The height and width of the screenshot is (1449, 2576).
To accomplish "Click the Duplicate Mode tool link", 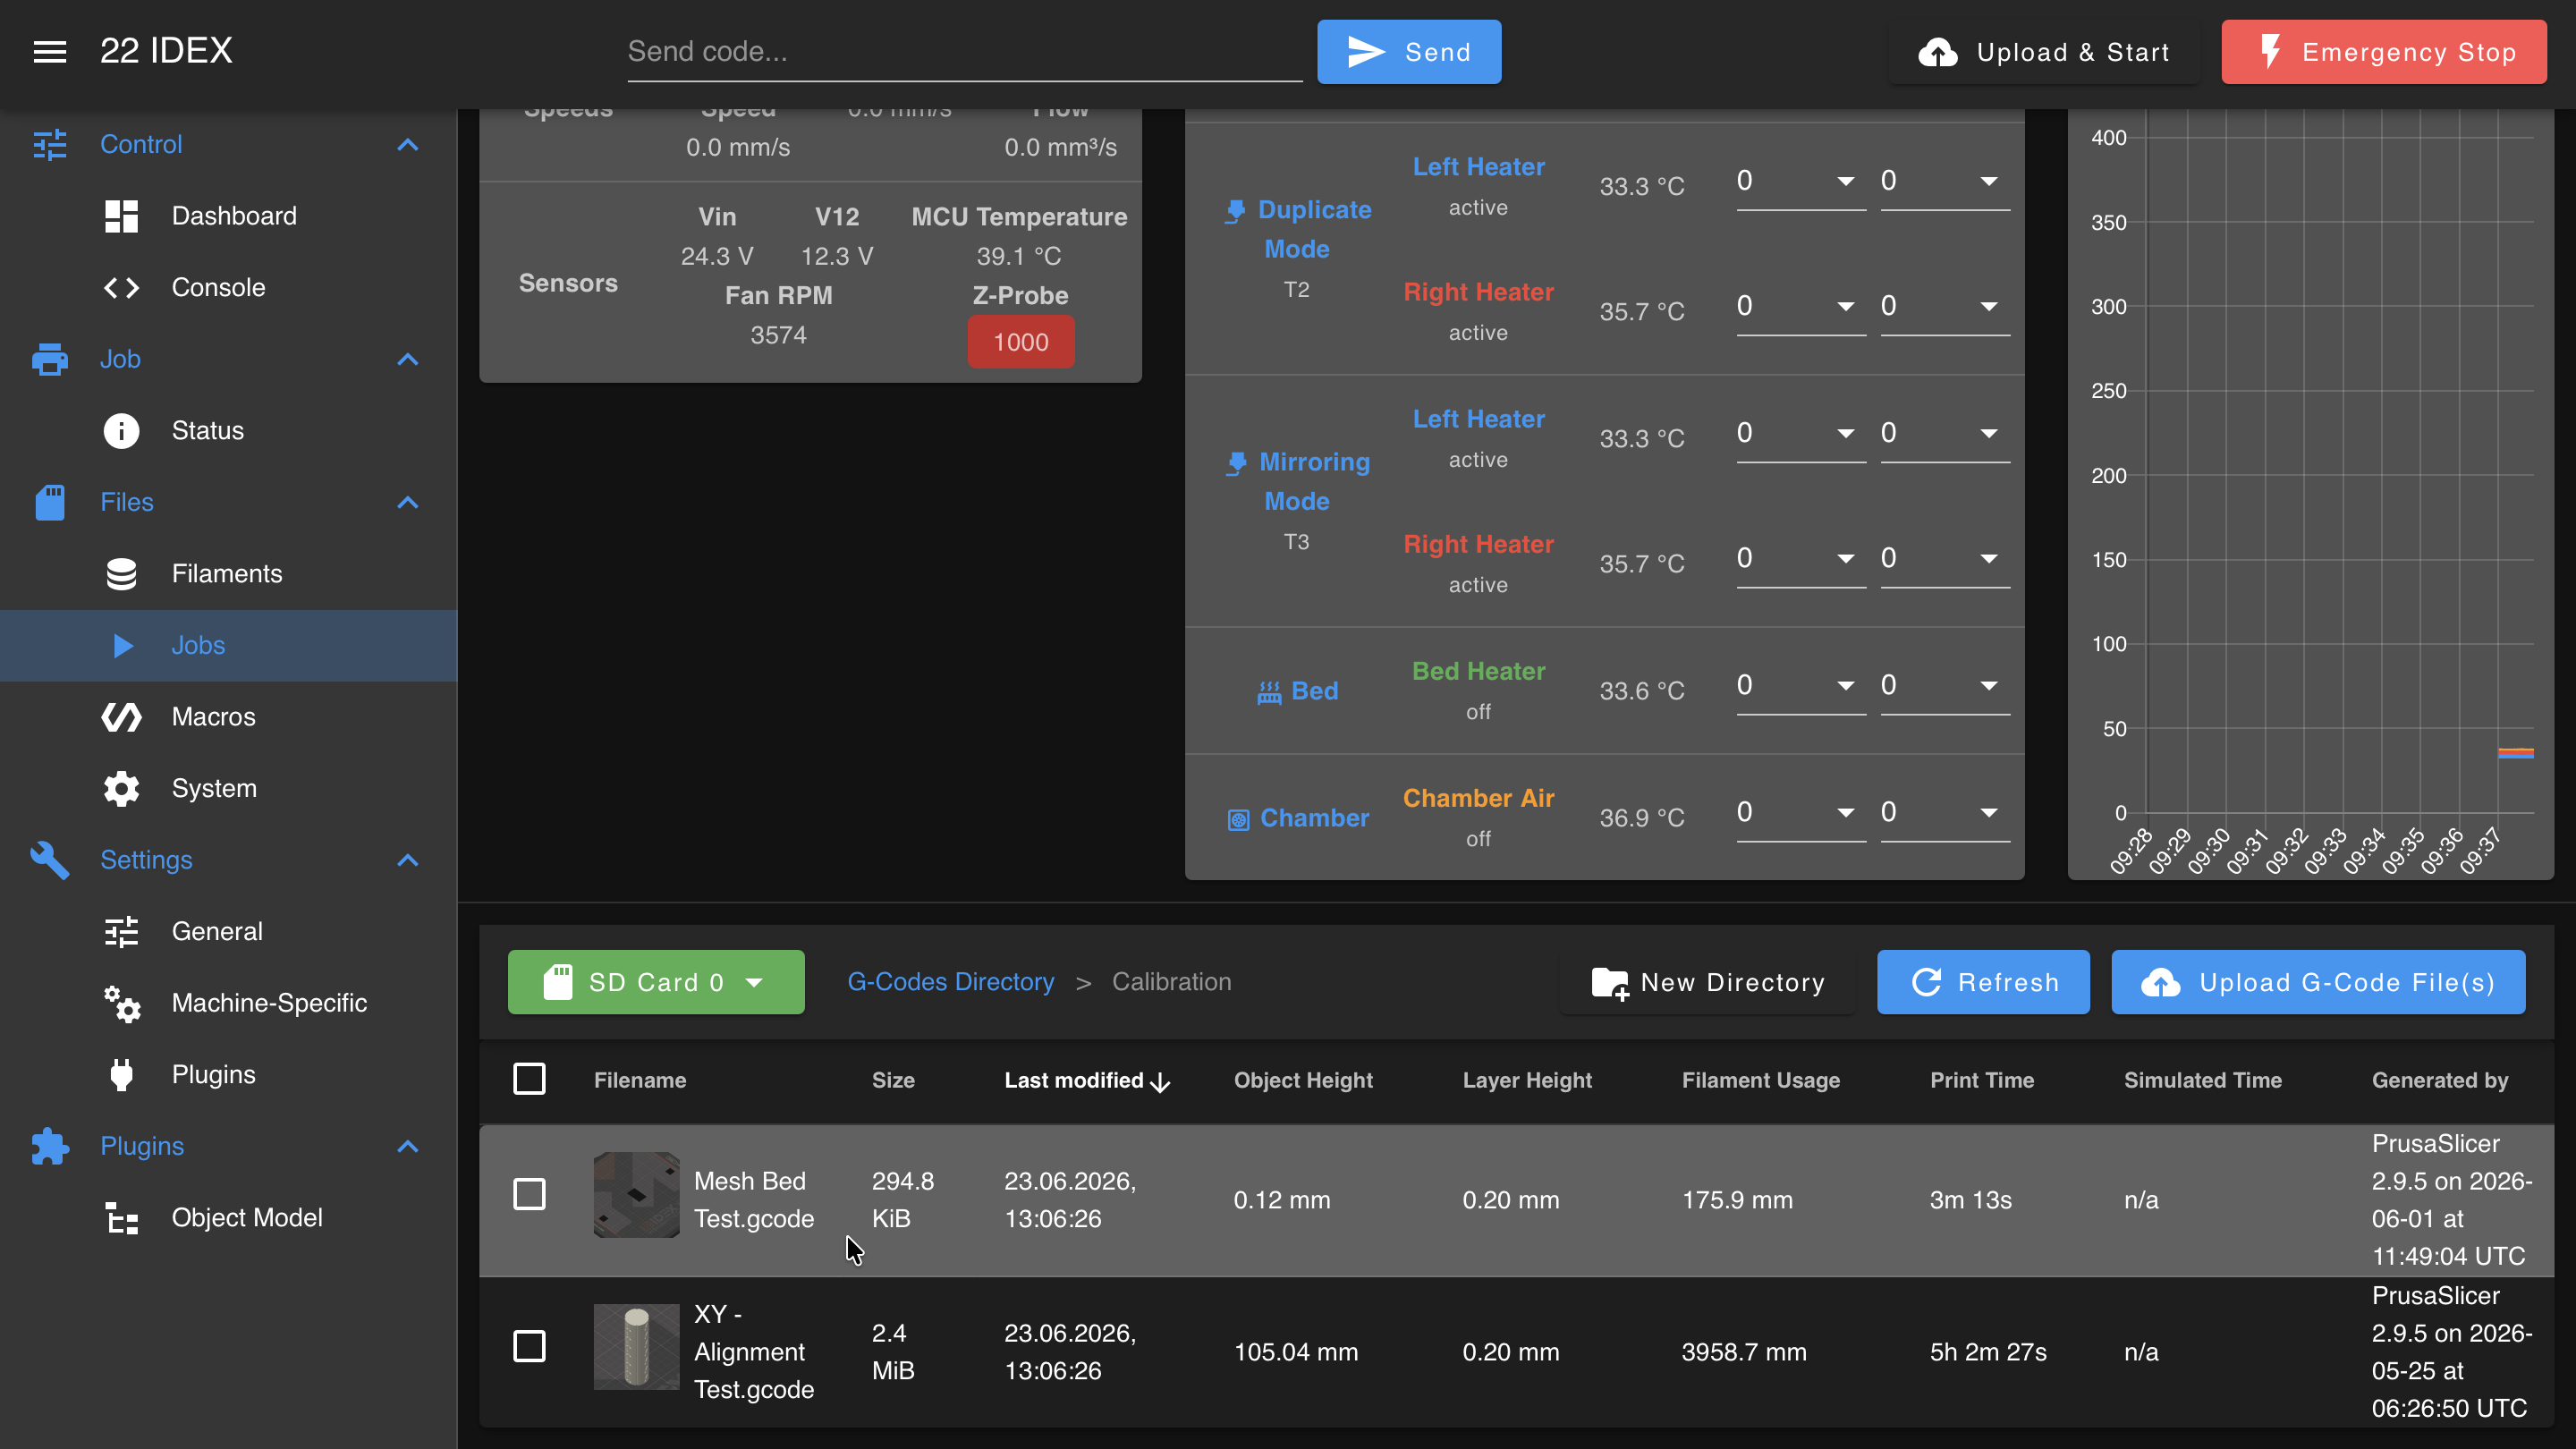I will [1297, 230].
